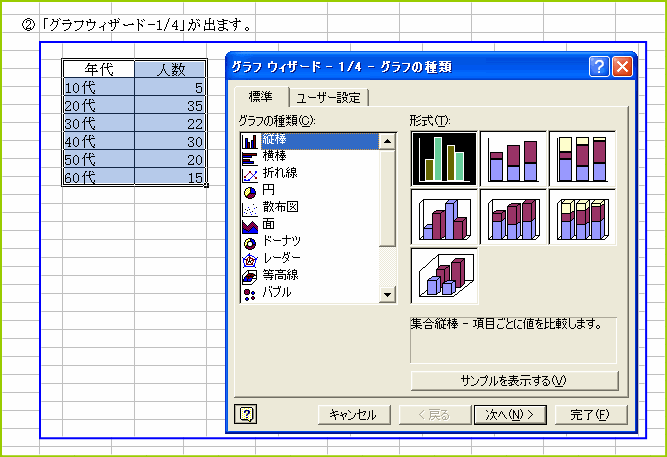Choose the 100% stacked column subtype thumbnail

[x=582, y=159]
